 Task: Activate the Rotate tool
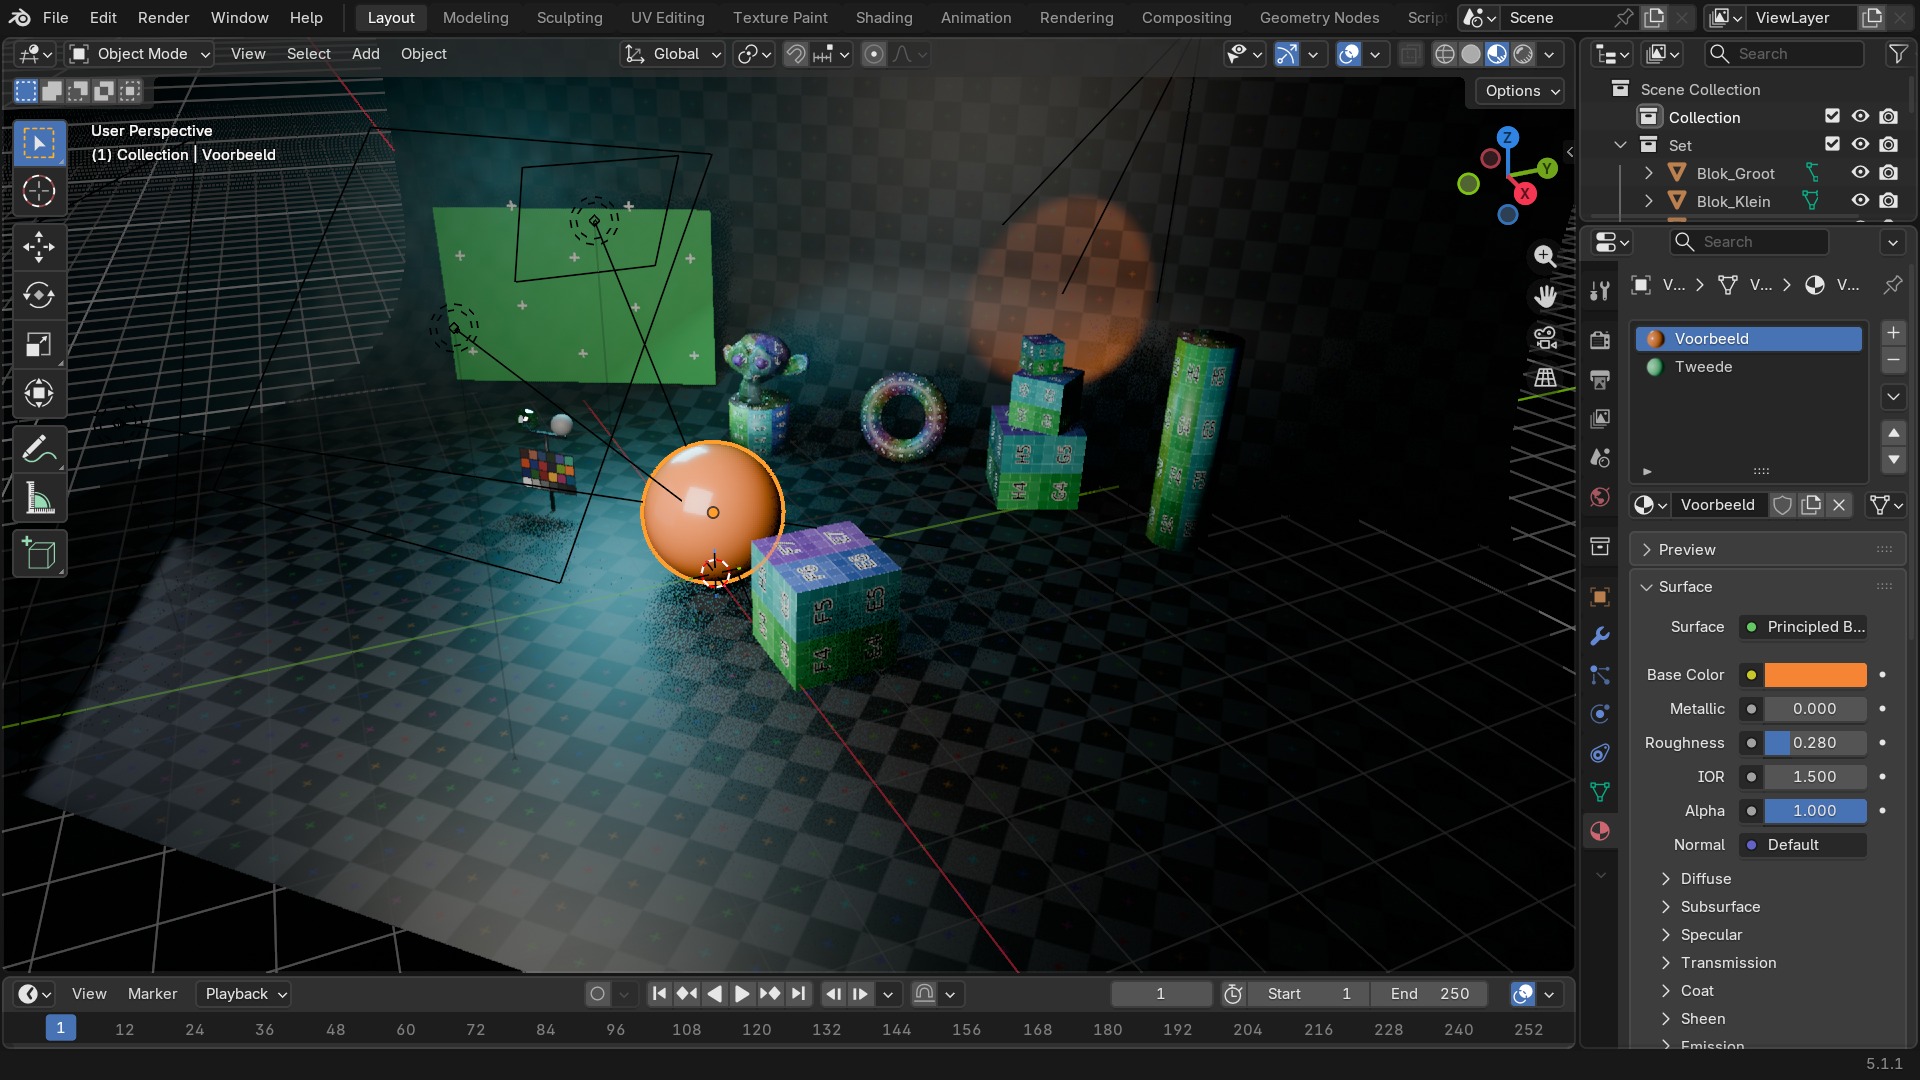point(39,295)
